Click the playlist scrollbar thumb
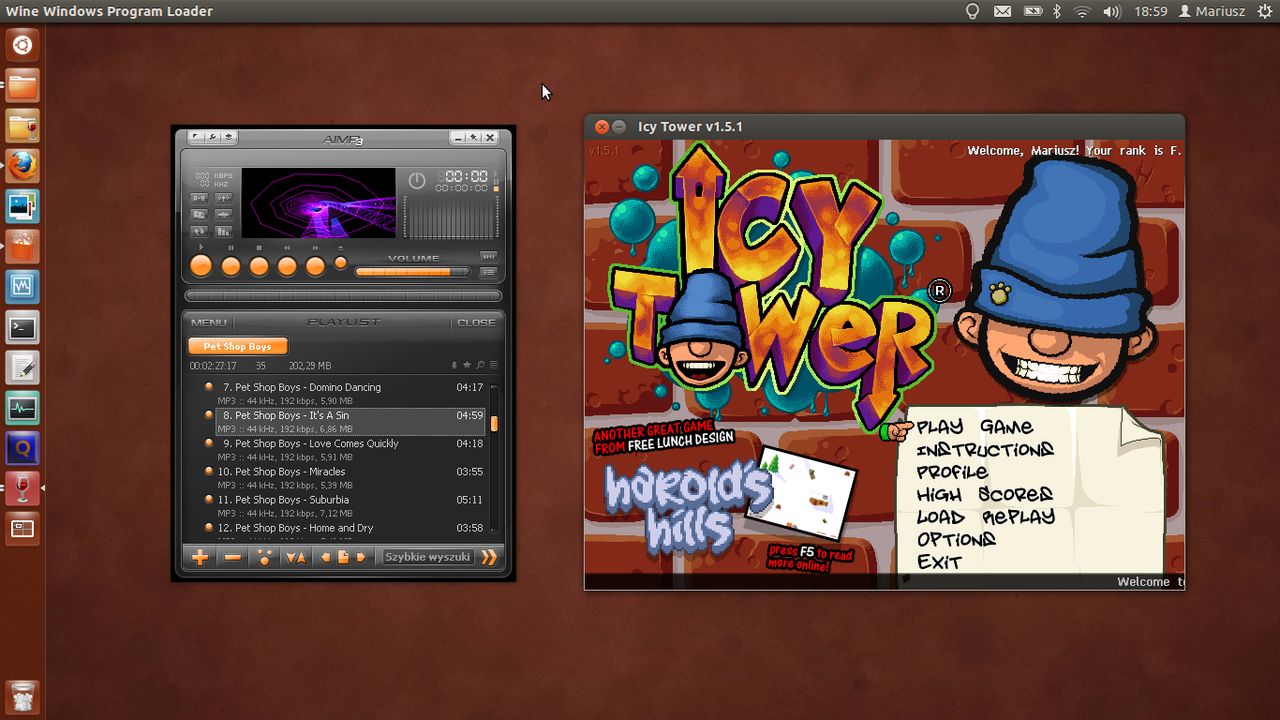The width and height of the screenshot is (1280, 720). 494,423
